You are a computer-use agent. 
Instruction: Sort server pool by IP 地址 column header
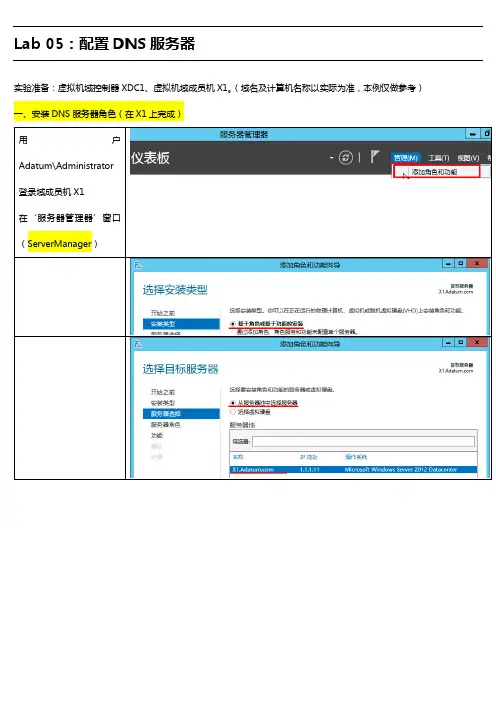point(308,457)
